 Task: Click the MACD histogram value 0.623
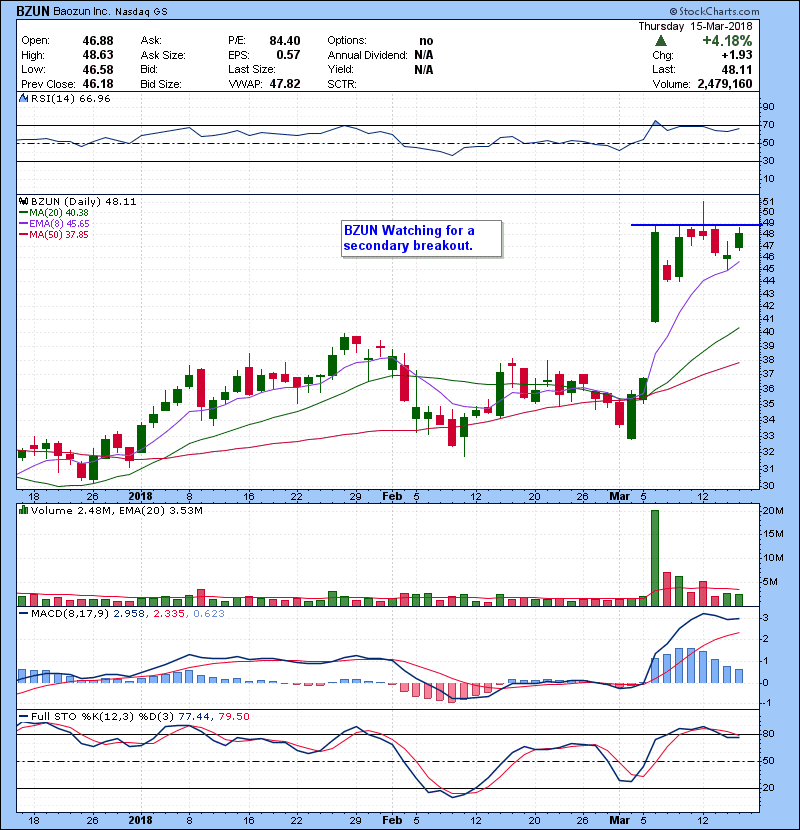(x=209, y=614)
